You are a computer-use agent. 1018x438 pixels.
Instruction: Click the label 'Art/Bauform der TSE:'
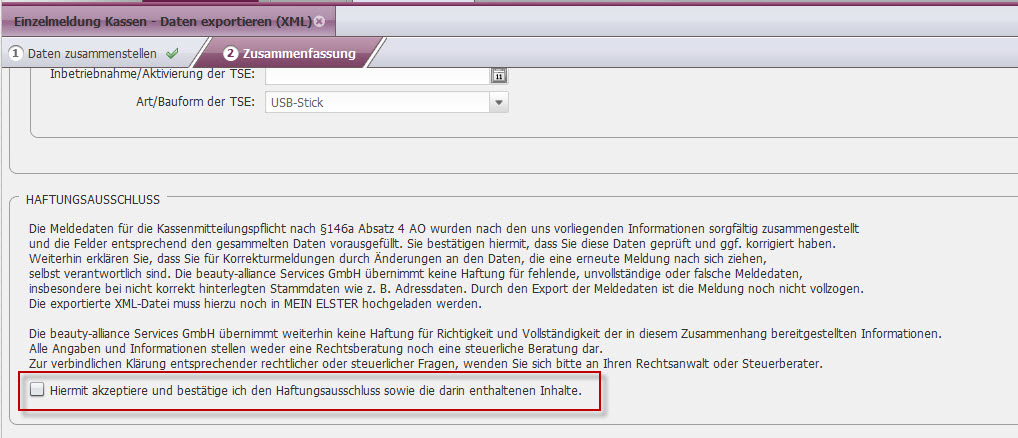pos(194,102)
